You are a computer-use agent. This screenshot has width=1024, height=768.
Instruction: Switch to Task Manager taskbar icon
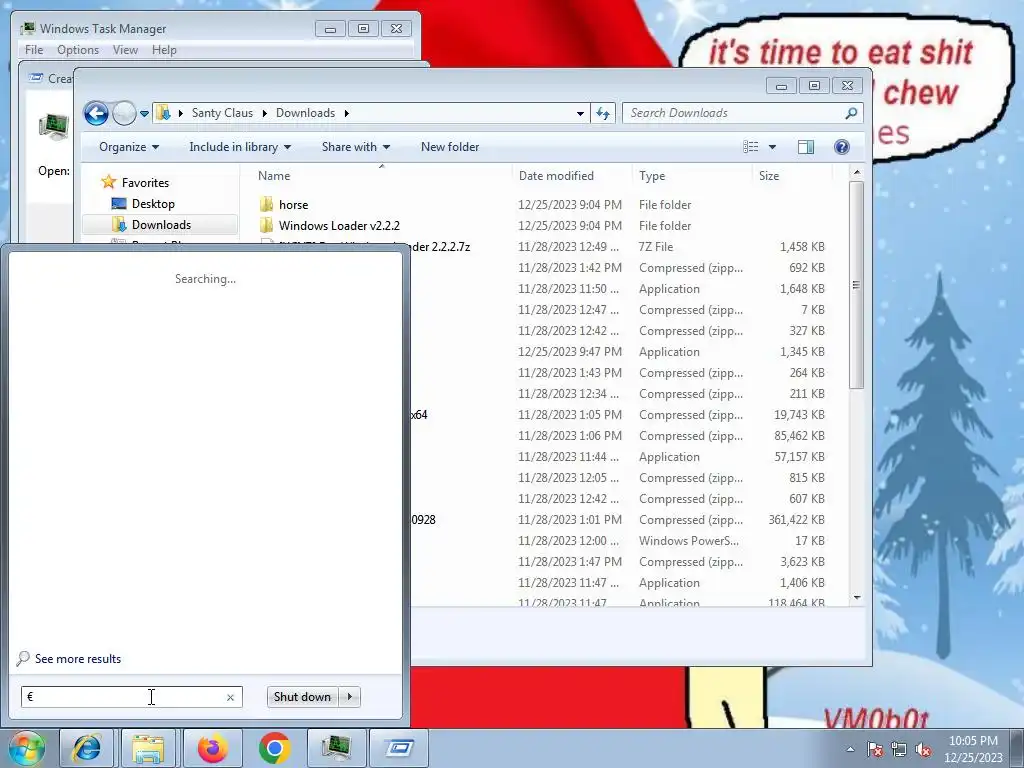tap(336, 748)
